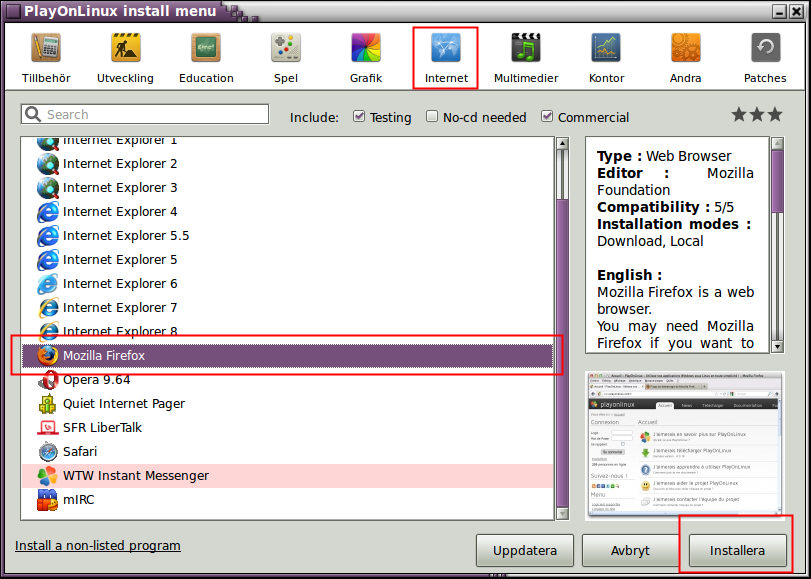The height and width of the screenshot is (579, 811).
Task: Click the Internet Explorer 2 icon
Action: [x=48, y=164]
